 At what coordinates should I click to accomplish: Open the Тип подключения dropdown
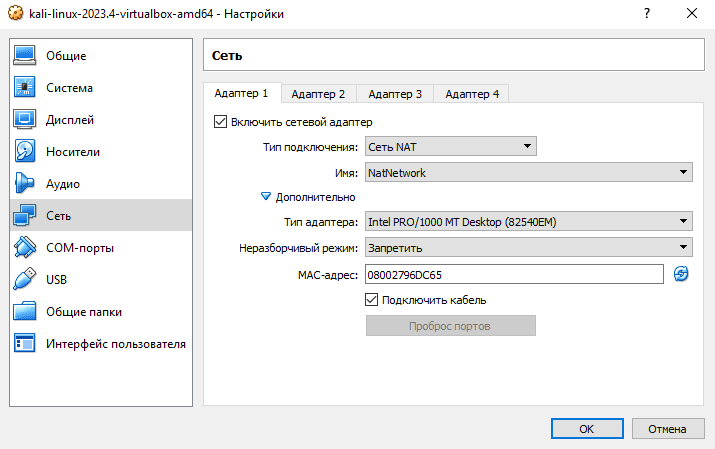(450, 147)
